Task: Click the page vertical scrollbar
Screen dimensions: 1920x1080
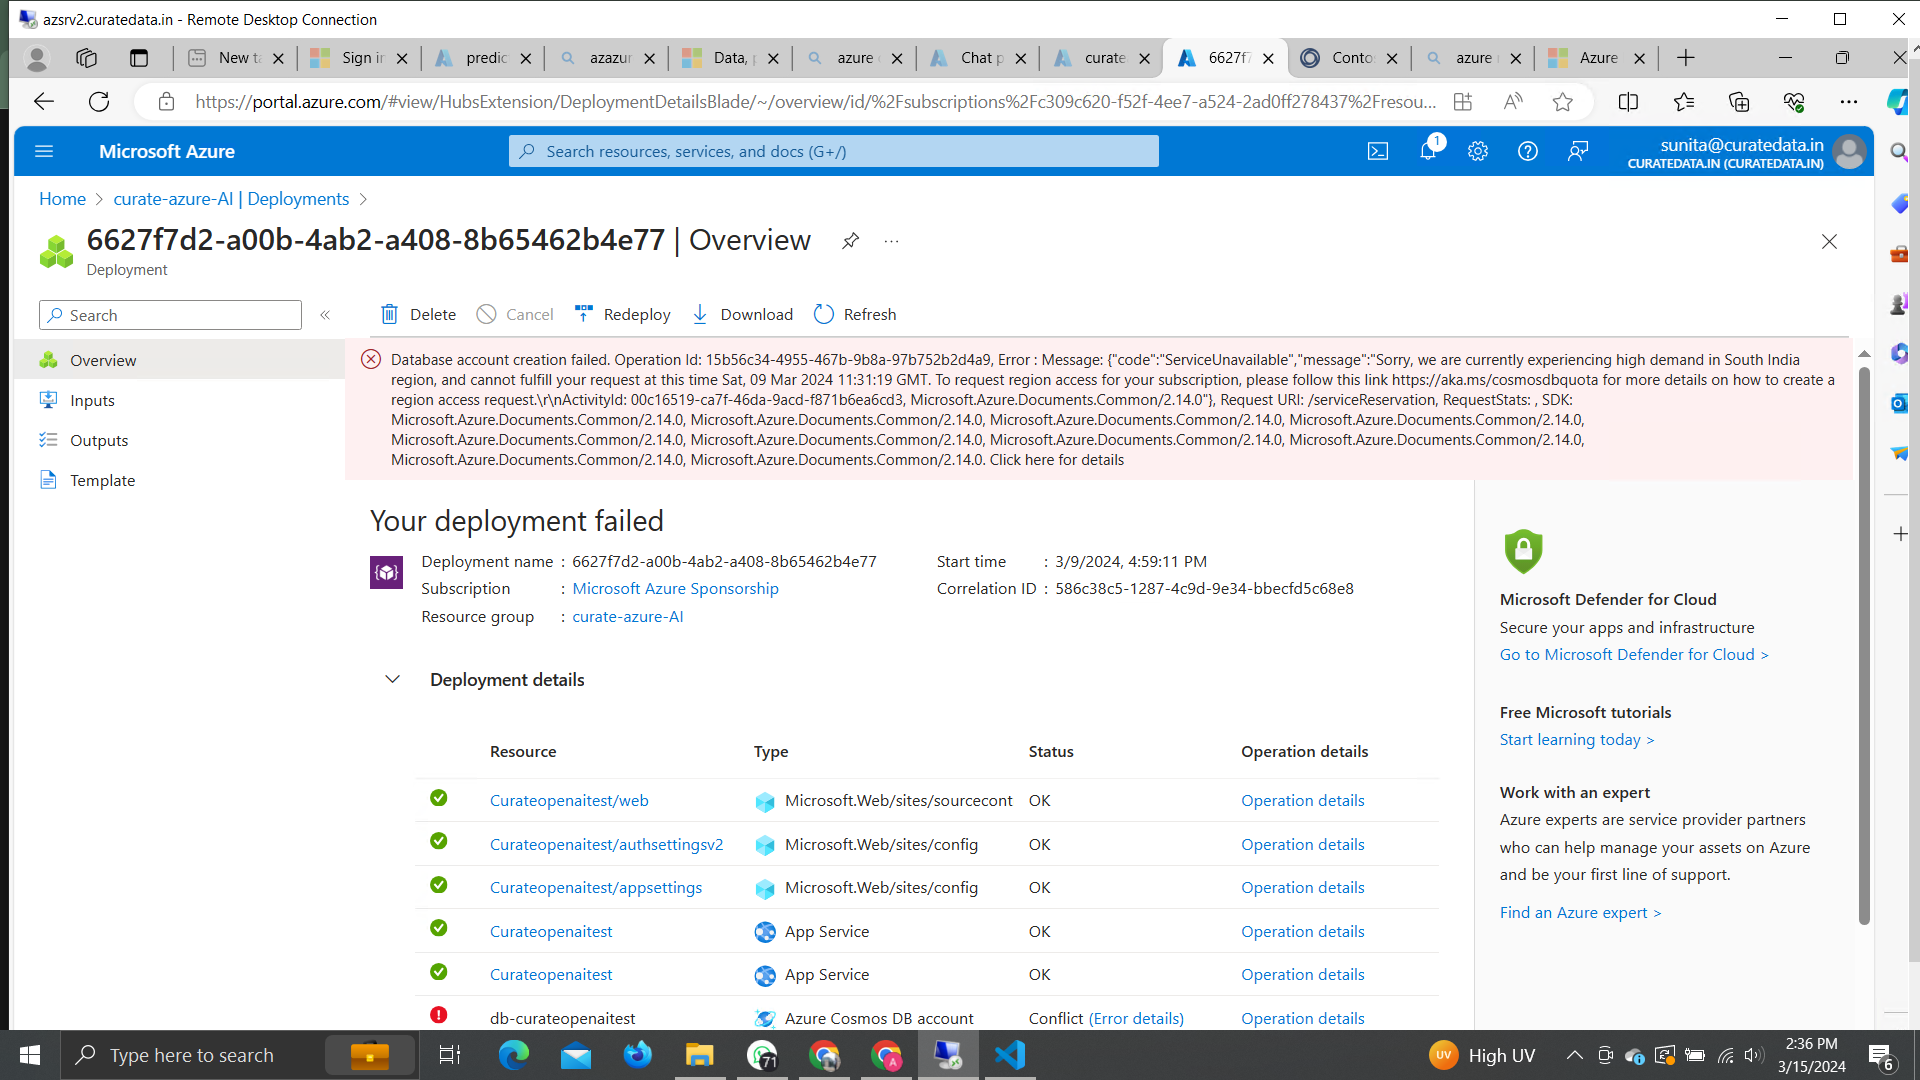Action: tap(1864, 645)
